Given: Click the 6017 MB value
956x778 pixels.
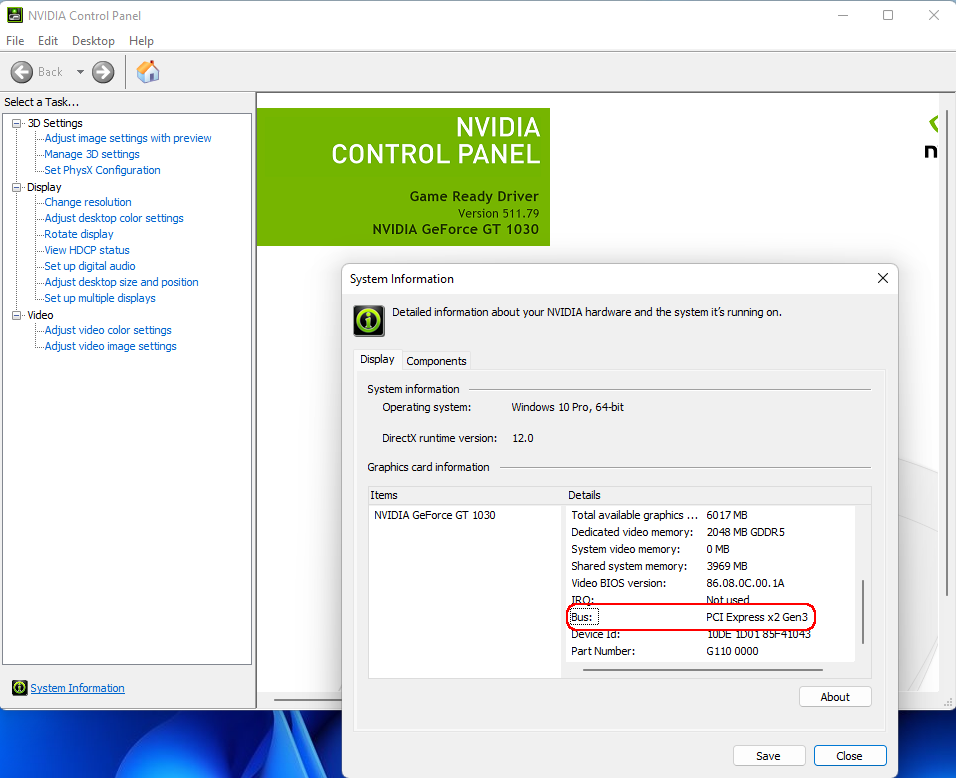Looking at the screenshot, I should point(727,515).
